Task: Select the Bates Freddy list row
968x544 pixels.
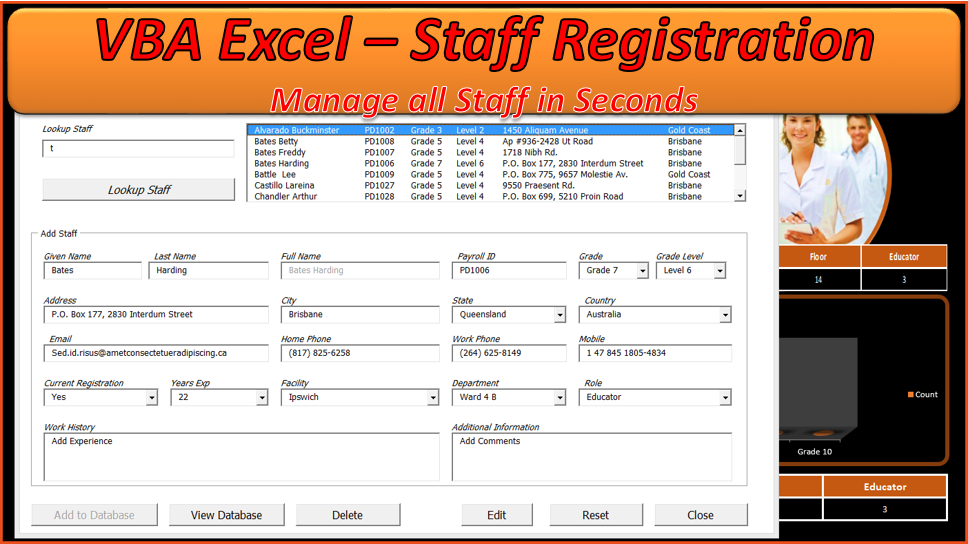Action: point(490,153)
